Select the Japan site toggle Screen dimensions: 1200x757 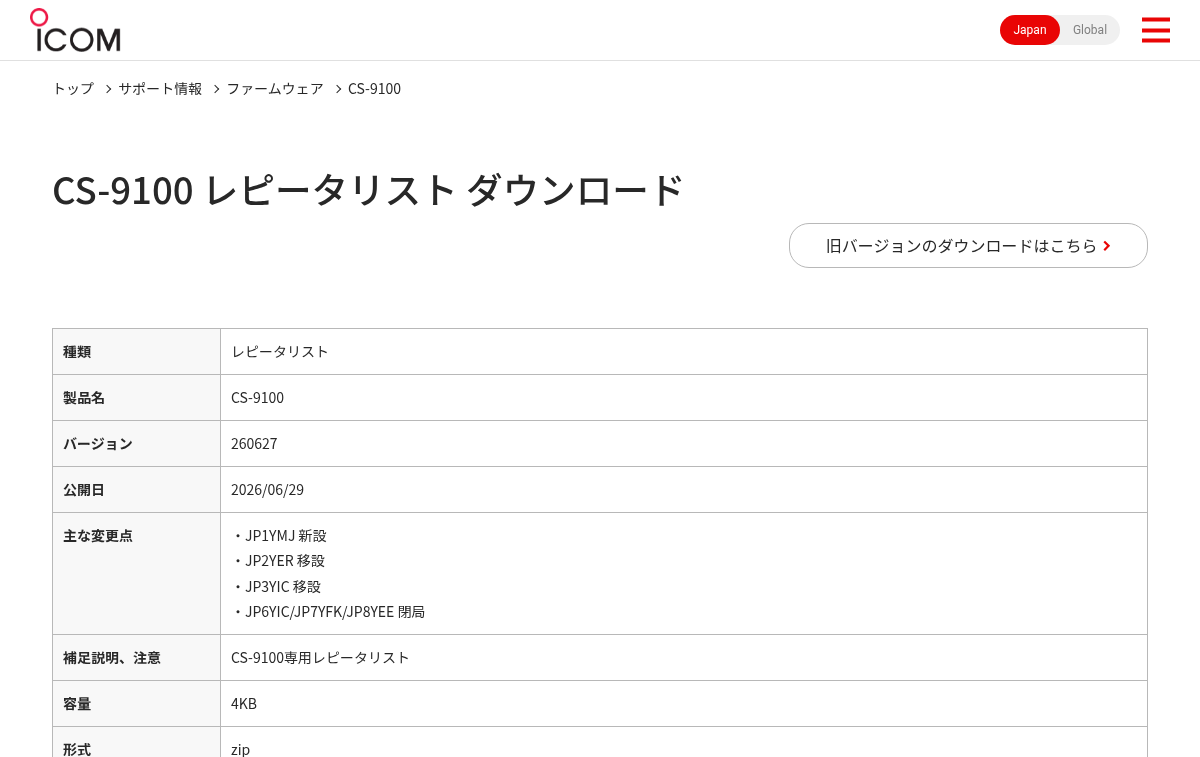pyautogui.click(x=1030, y=30)
